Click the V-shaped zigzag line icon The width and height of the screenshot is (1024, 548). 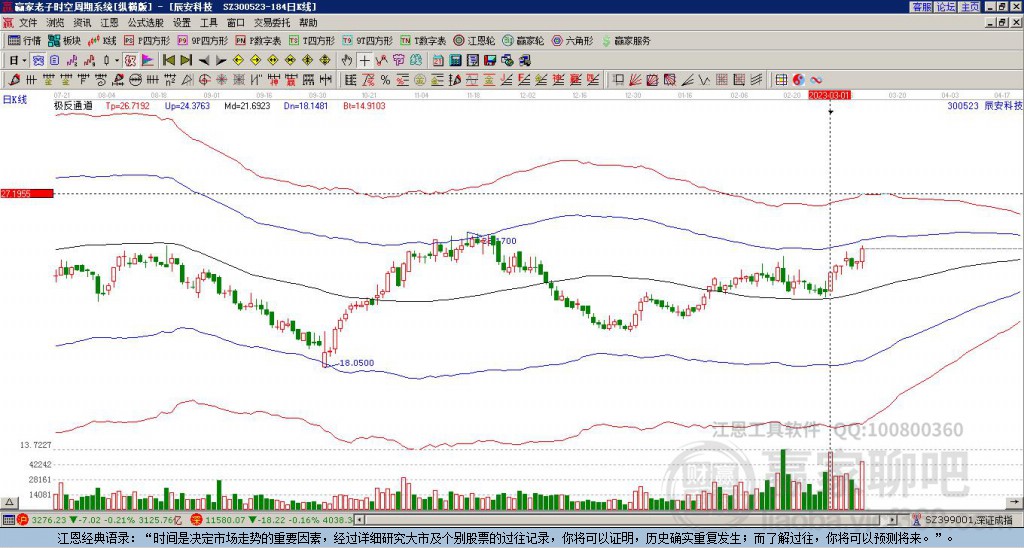pyautogui.click(x=705, y=80)
